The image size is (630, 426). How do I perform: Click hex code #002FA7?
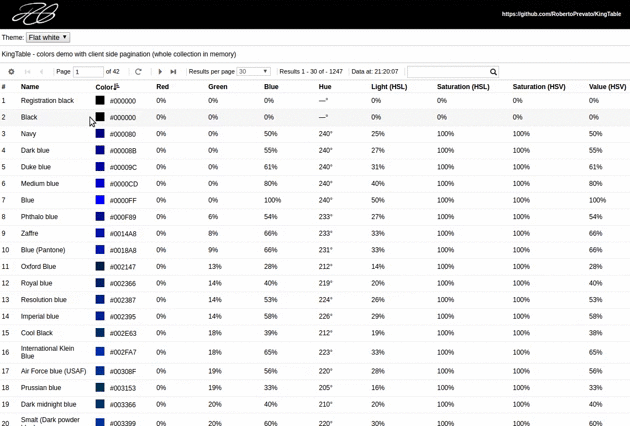[123, 352]
